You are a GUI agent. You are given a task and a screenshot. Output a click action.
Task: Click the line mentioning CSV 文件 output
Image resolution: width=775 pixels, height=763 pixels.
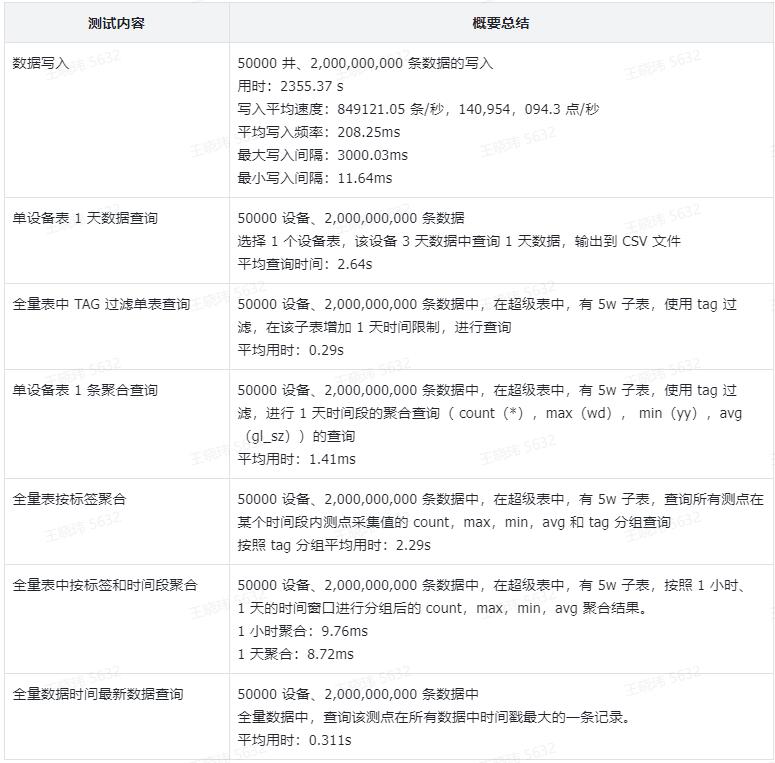[x=459, y=241]
